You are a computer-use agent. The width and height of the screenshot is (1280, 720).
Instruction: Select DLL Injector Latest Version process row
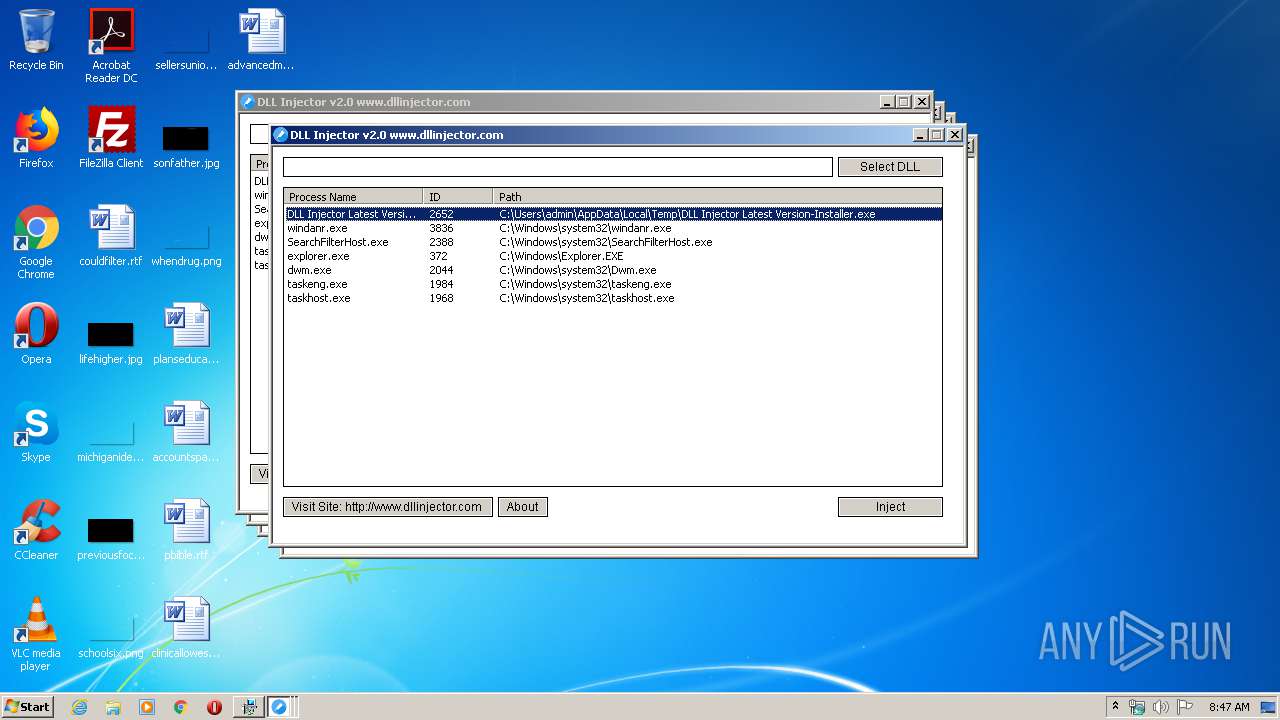(613, 214)
